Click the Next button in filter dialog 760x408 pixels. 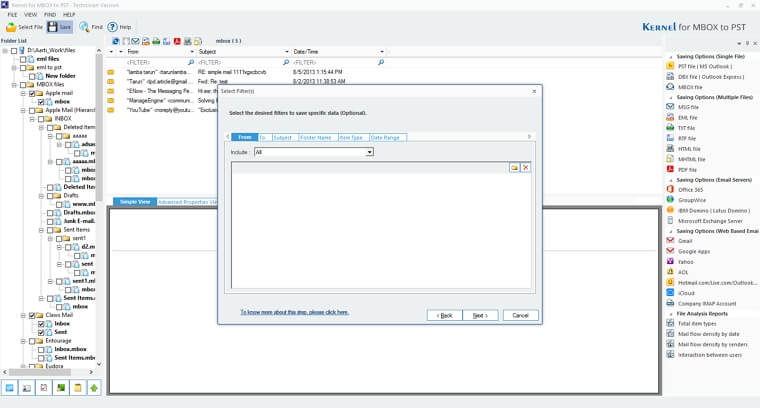480,315
